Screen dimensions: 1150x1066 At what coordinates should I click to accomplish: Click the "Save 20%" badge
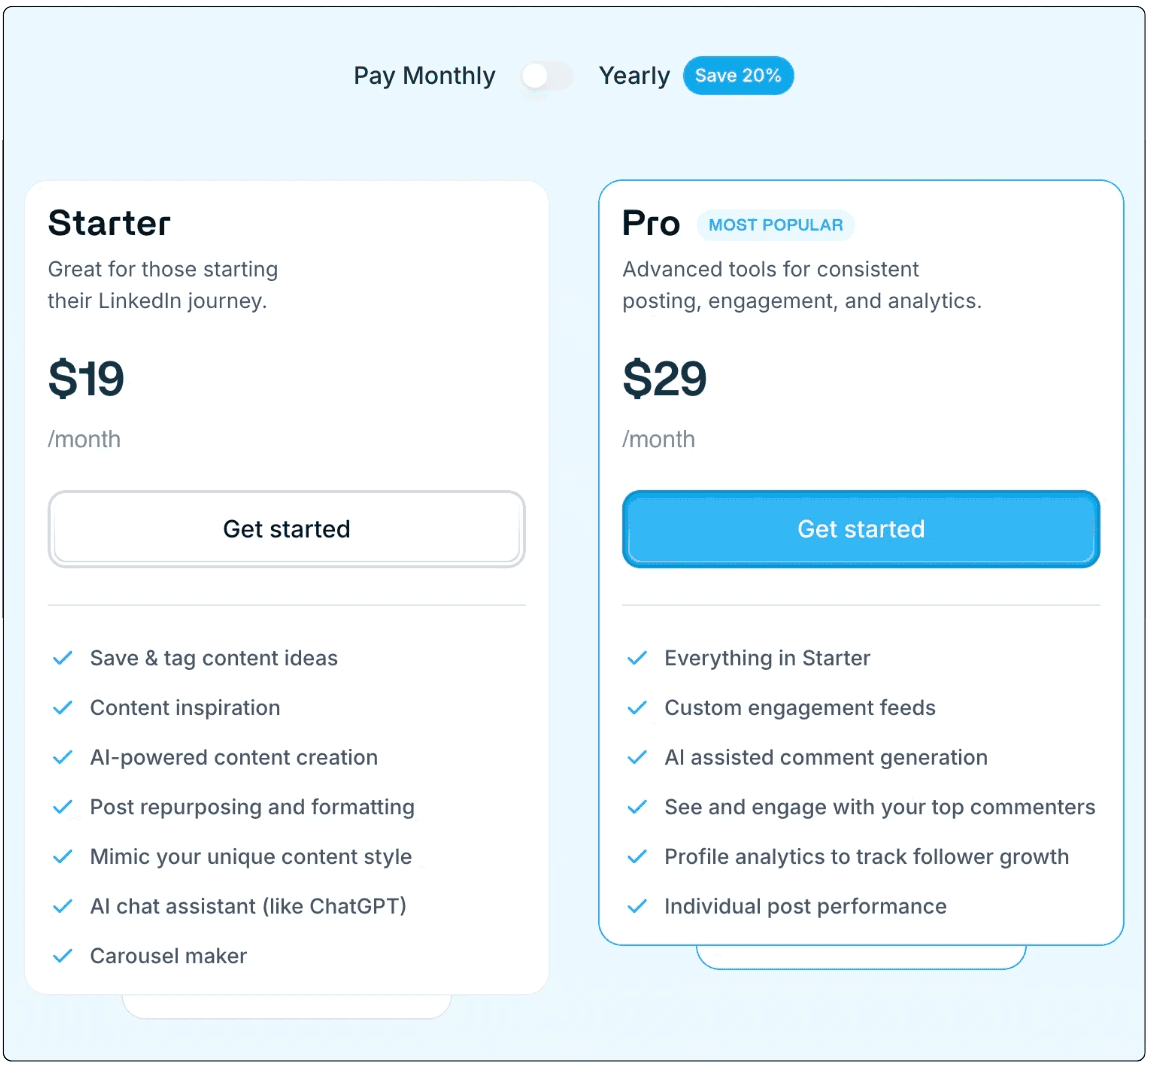pos(738,75)
